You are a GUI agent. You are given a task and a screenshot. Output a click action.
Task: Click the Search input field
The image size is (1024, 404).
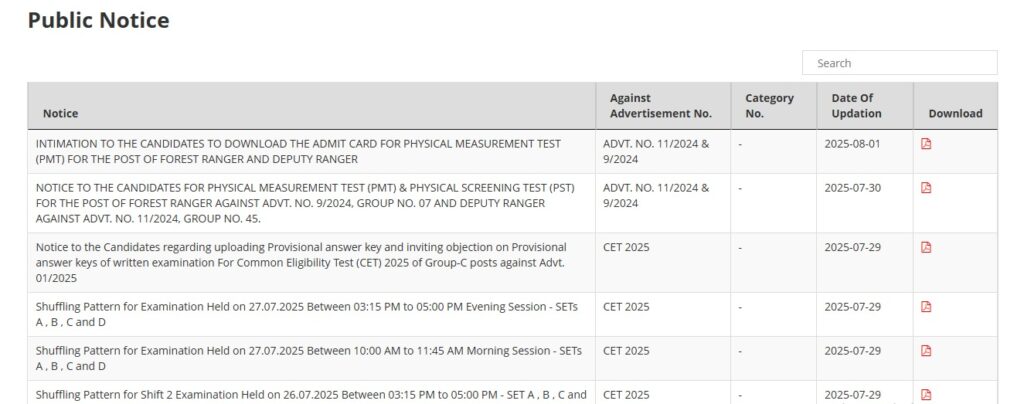(x=899, y=63)
